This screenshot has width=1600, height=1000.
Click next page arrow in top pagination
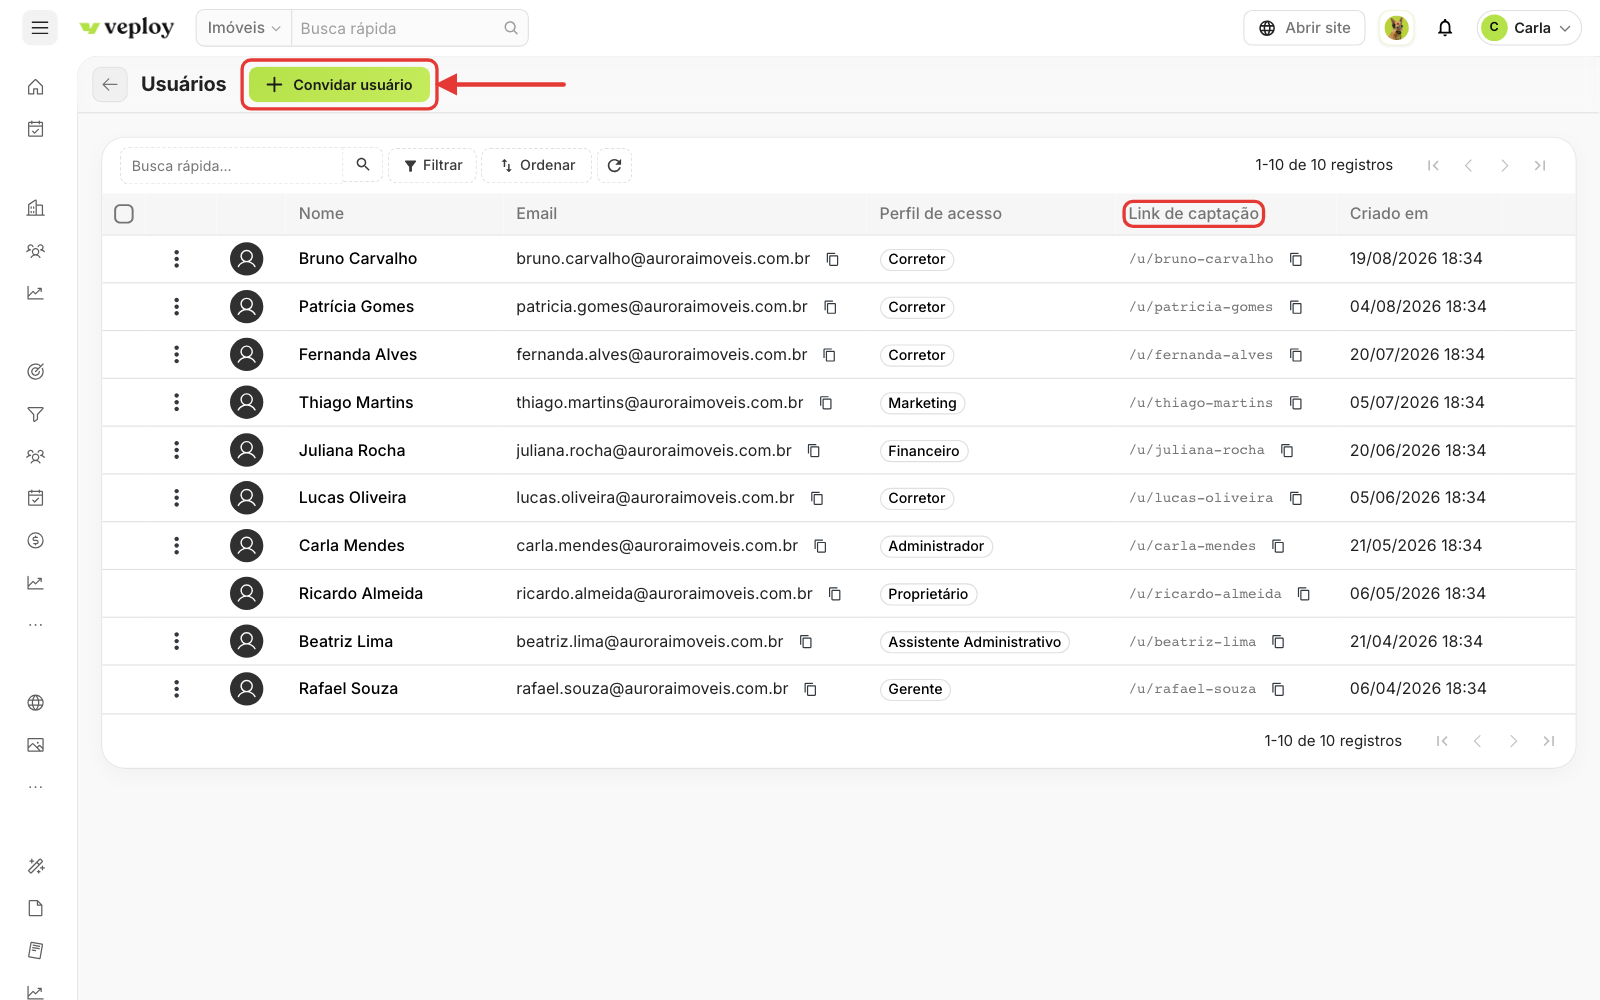click(x=1504, y=166)
